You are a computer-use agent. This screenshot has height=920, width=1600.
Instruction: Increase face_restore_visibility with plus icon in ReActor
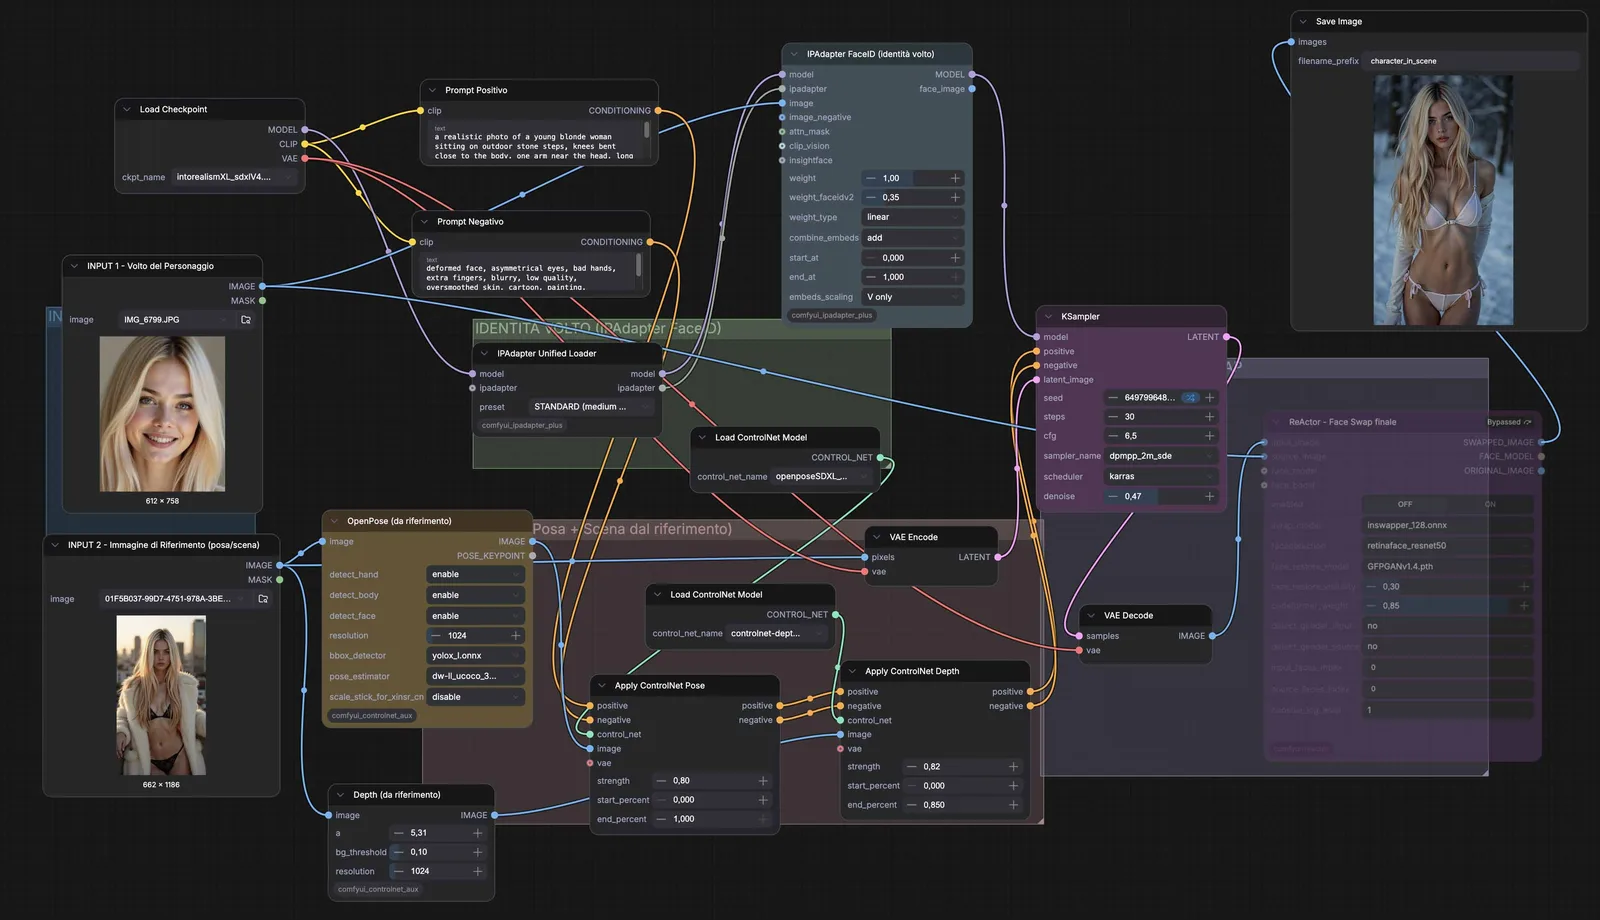tap(1524, 586)
